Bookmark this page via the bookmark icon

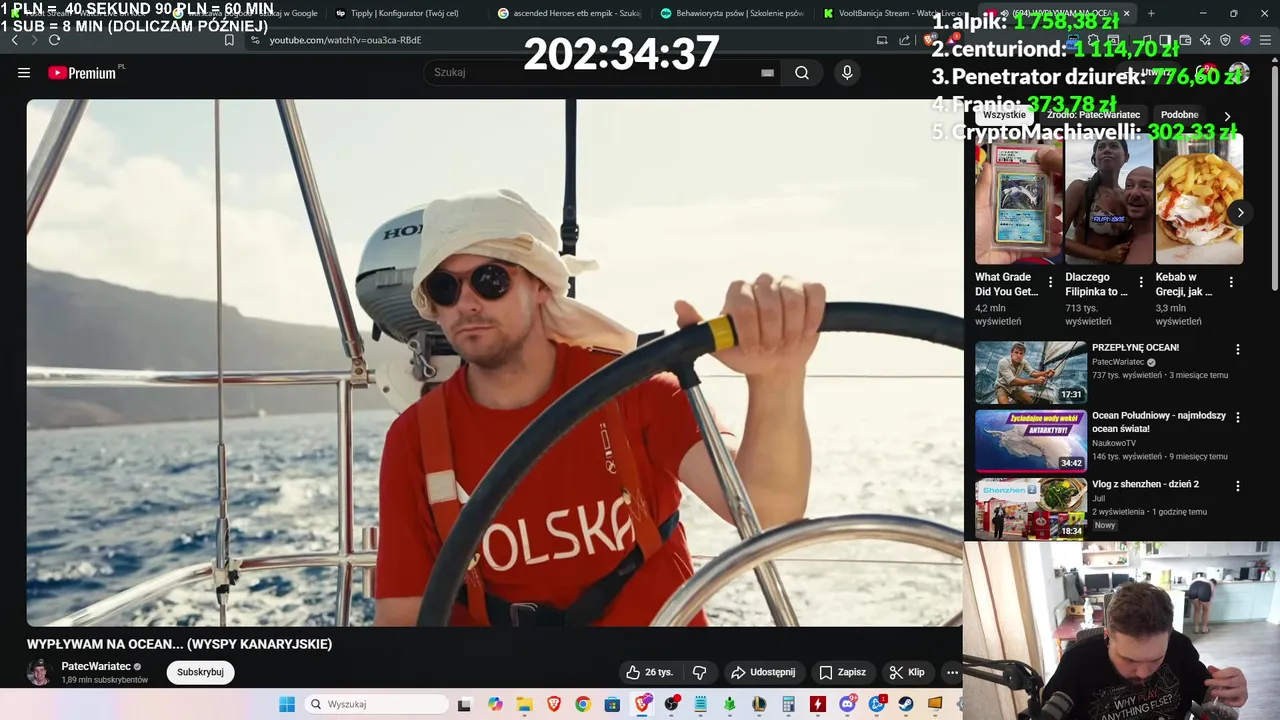(x=229, y=40)
